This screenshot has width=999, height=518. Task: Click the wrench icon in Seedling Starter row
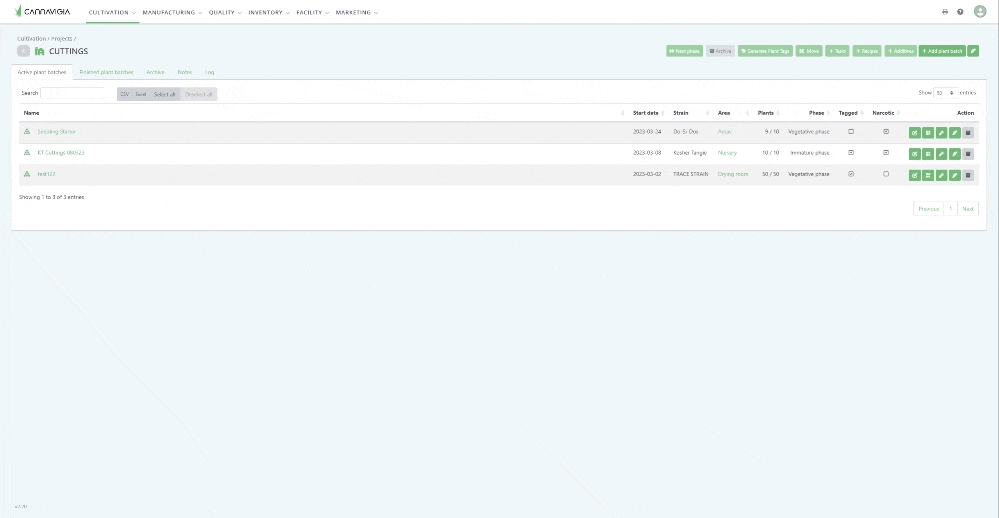(955, 132)
